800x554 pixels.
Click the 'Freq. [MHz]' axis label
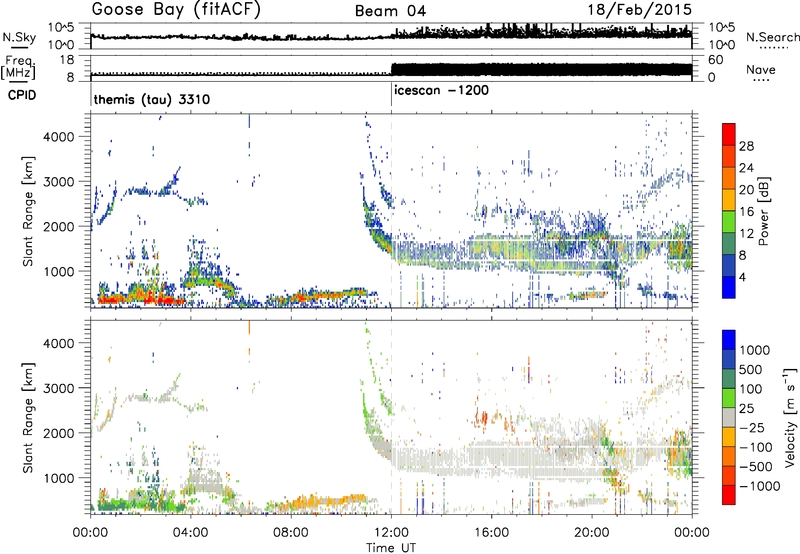pos(18,68)
